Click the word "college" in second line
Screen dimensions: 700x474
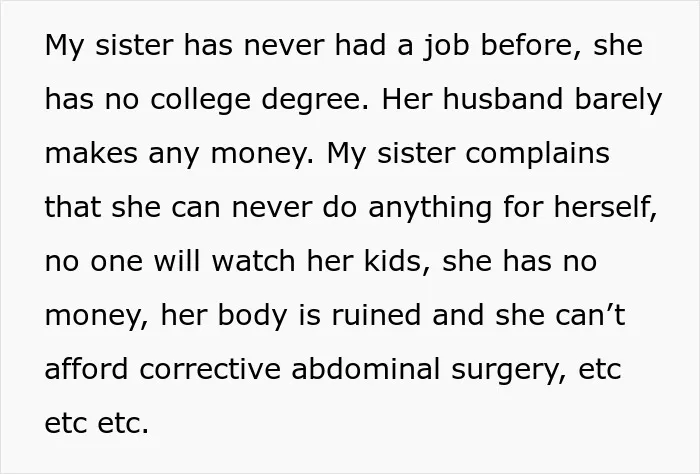[200, 101]
